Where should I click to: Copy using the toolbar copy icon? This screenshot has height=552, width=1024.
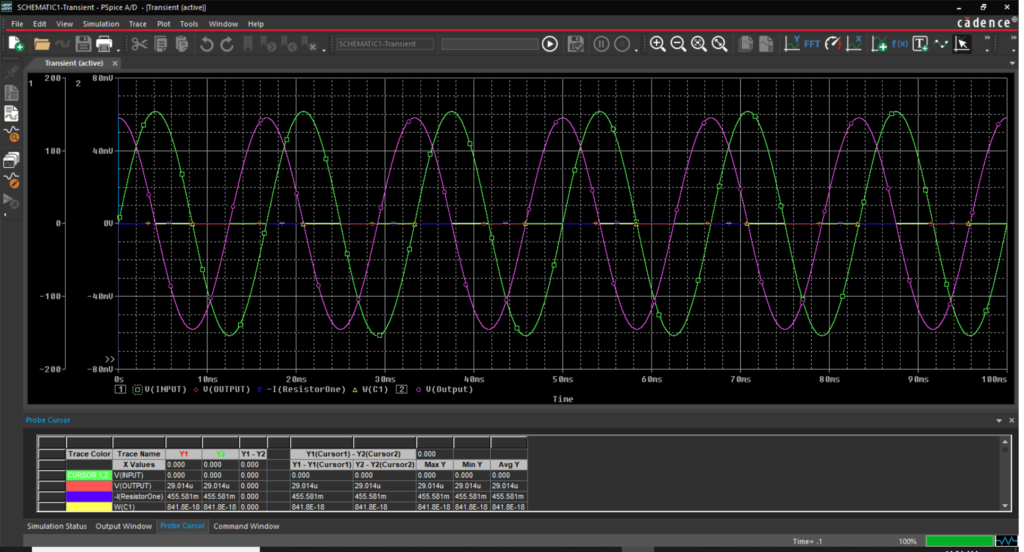pyautogui.click(x=161, y=44)
